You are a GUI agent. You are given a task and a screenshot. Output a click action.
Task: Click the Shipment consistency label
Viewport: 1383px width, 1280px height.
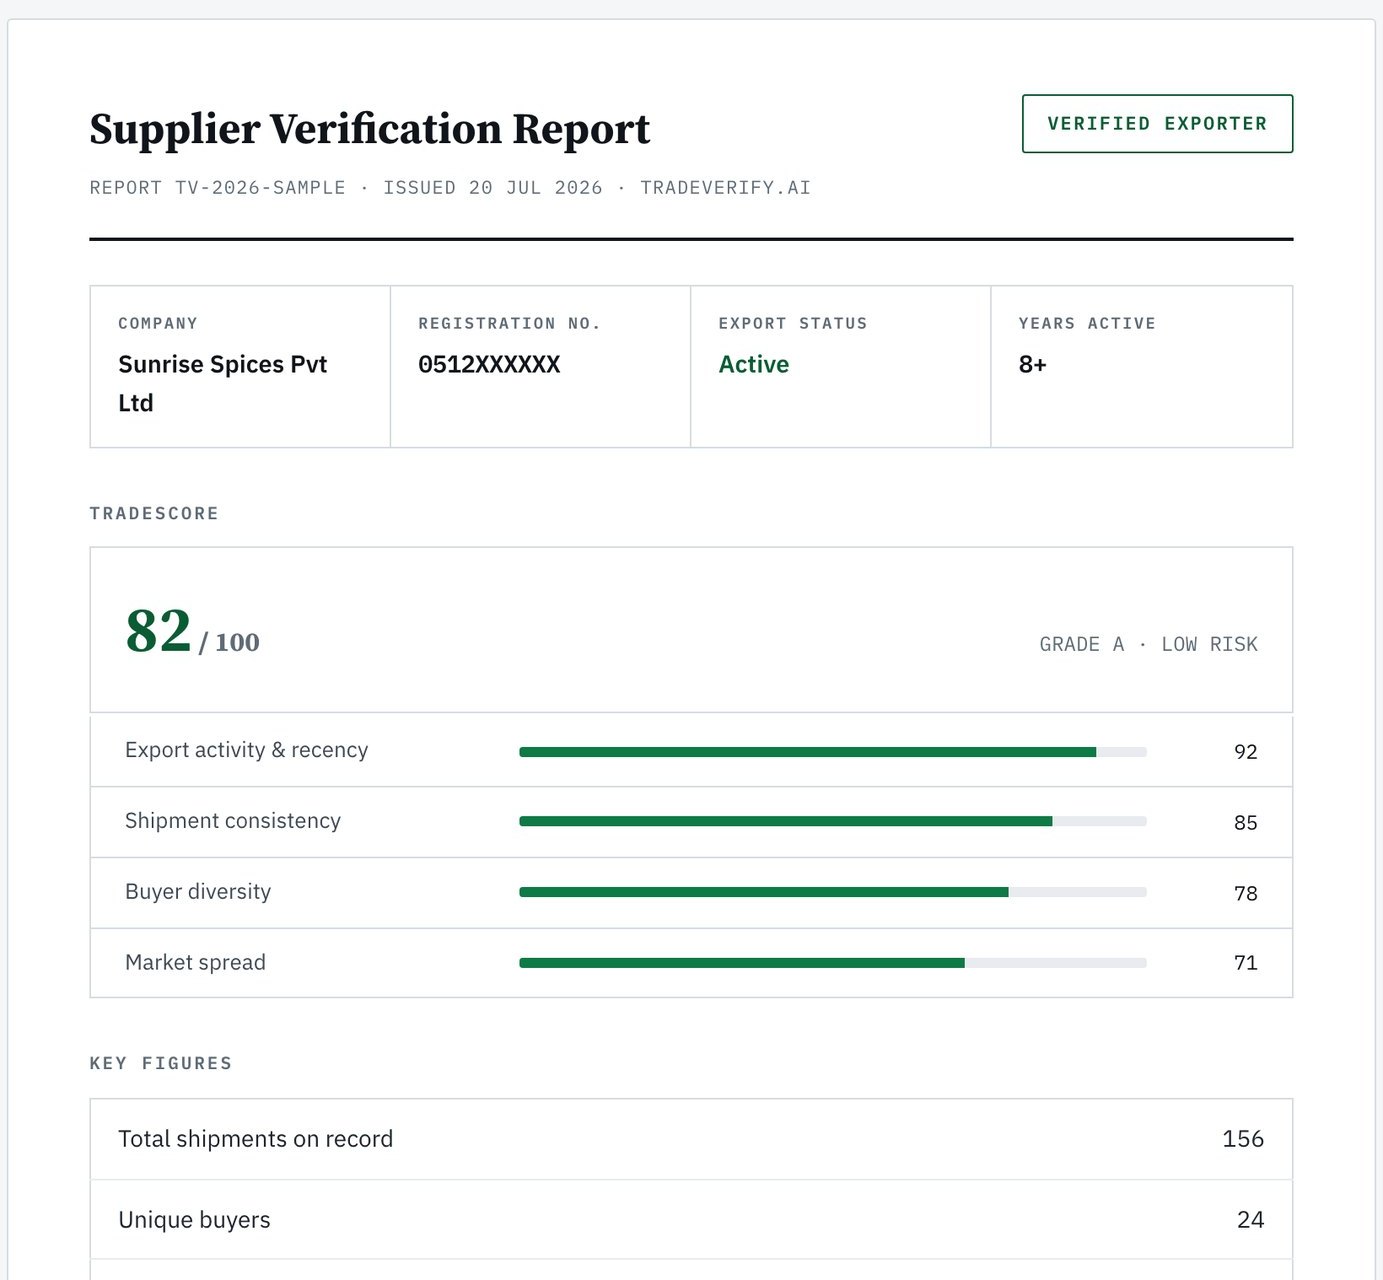pyautogui.click(x=233, y=821)
